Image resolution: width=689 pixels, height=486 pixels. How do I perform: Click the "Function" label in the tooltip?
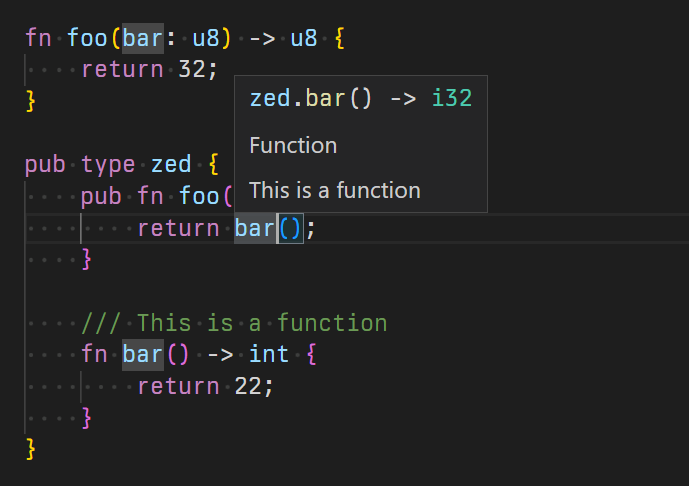click(293, 145)
